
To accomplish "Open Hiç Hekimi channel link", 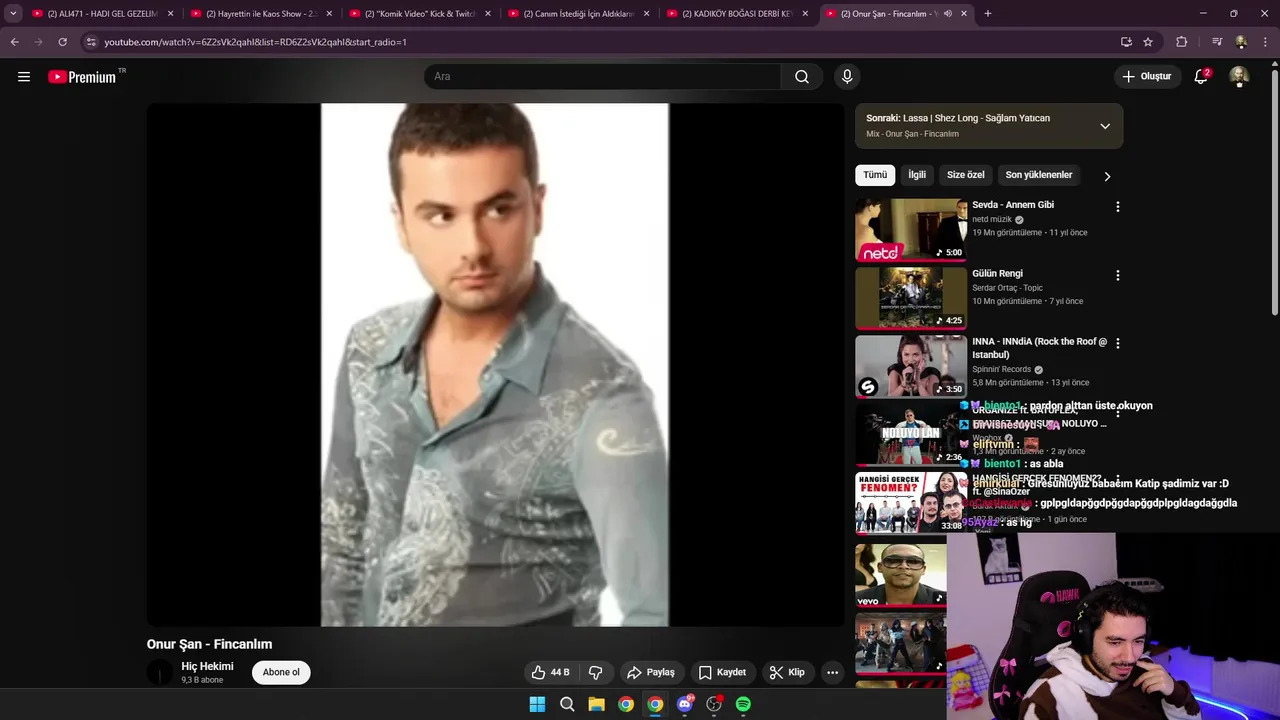I will click(207, 666).
